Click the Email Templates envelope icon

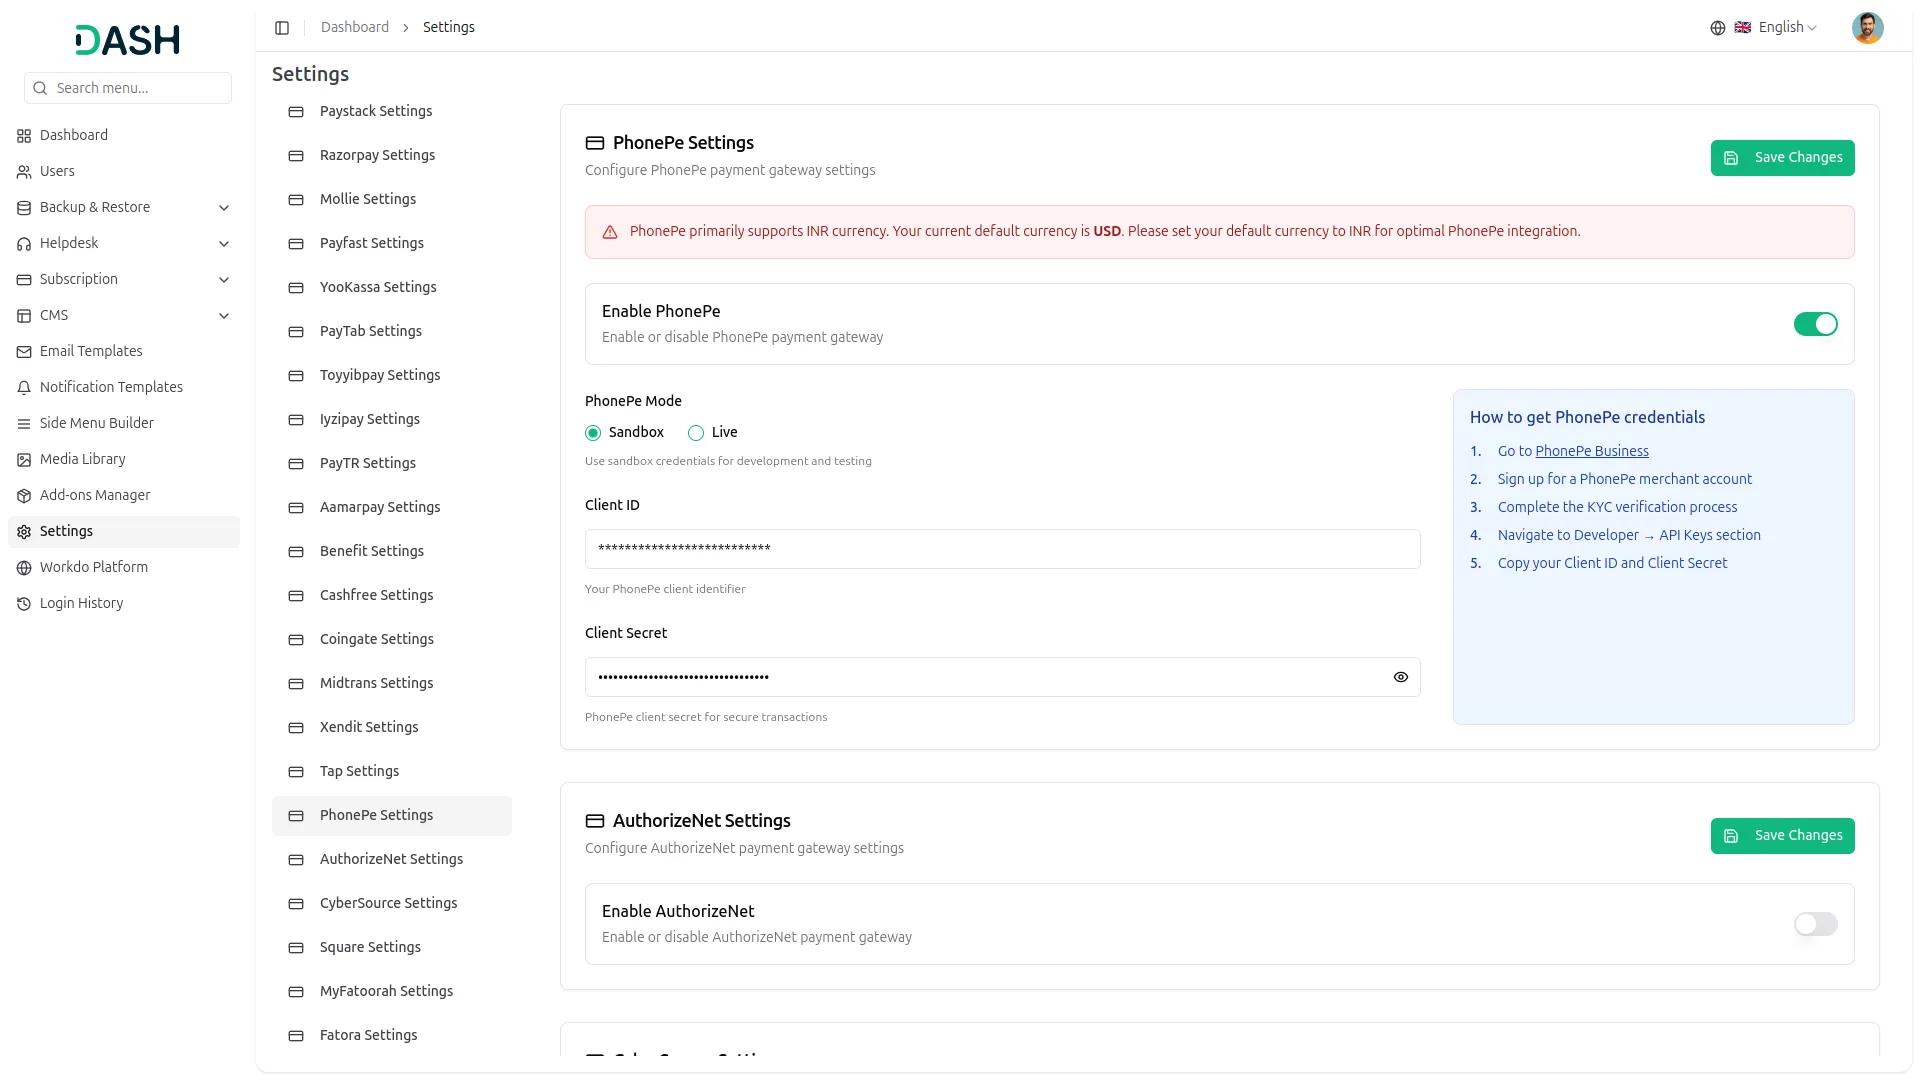[x=24, y=352]
